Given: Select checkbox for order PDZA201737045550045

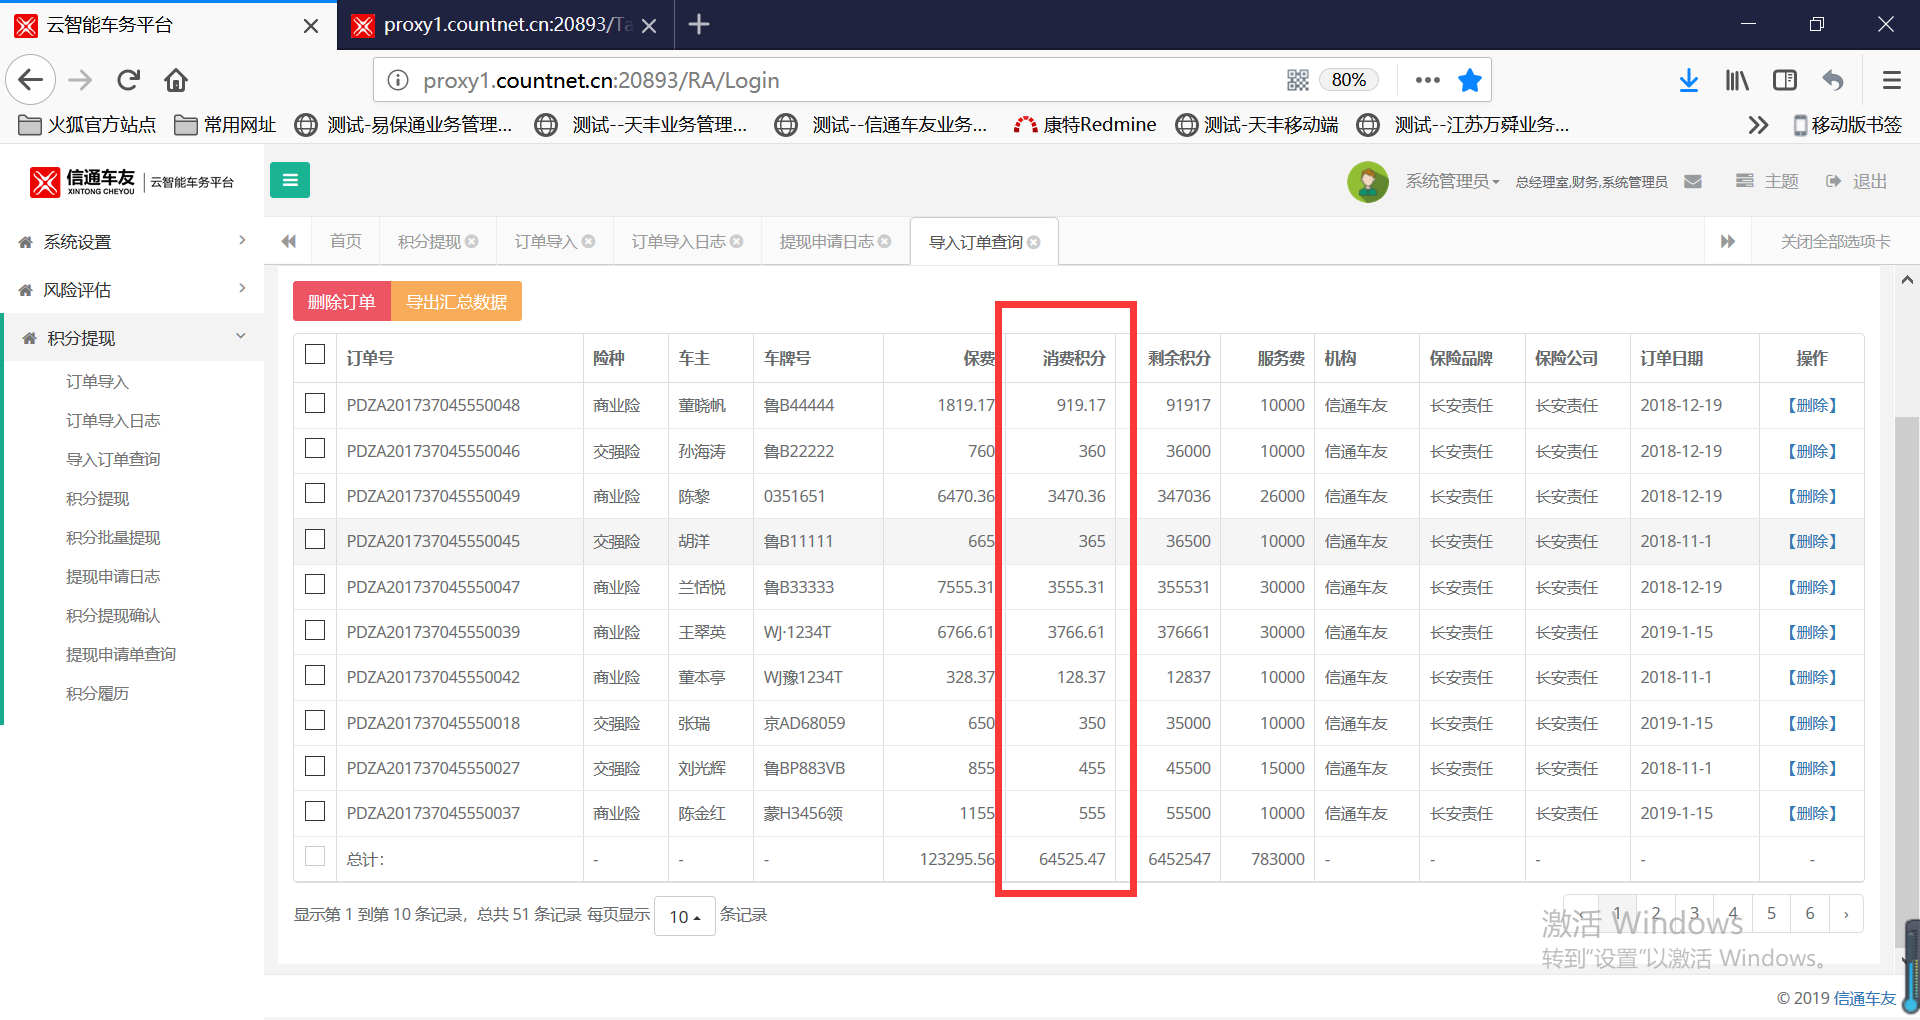Looking at the screenshot, I should pos(315,540).
